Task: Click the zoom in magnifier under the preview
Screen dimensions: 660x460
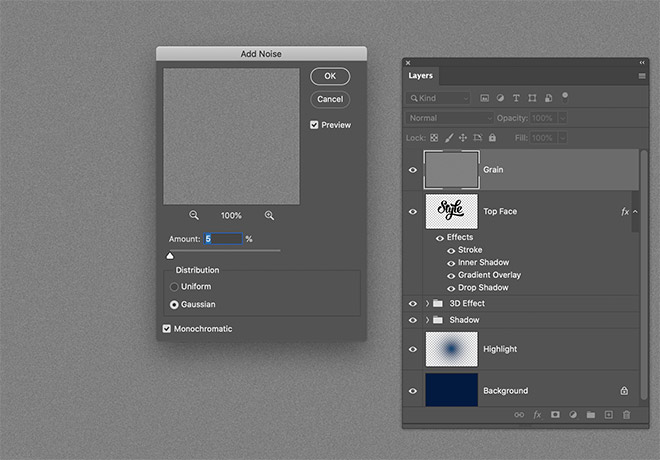Action: click(269, 215)
